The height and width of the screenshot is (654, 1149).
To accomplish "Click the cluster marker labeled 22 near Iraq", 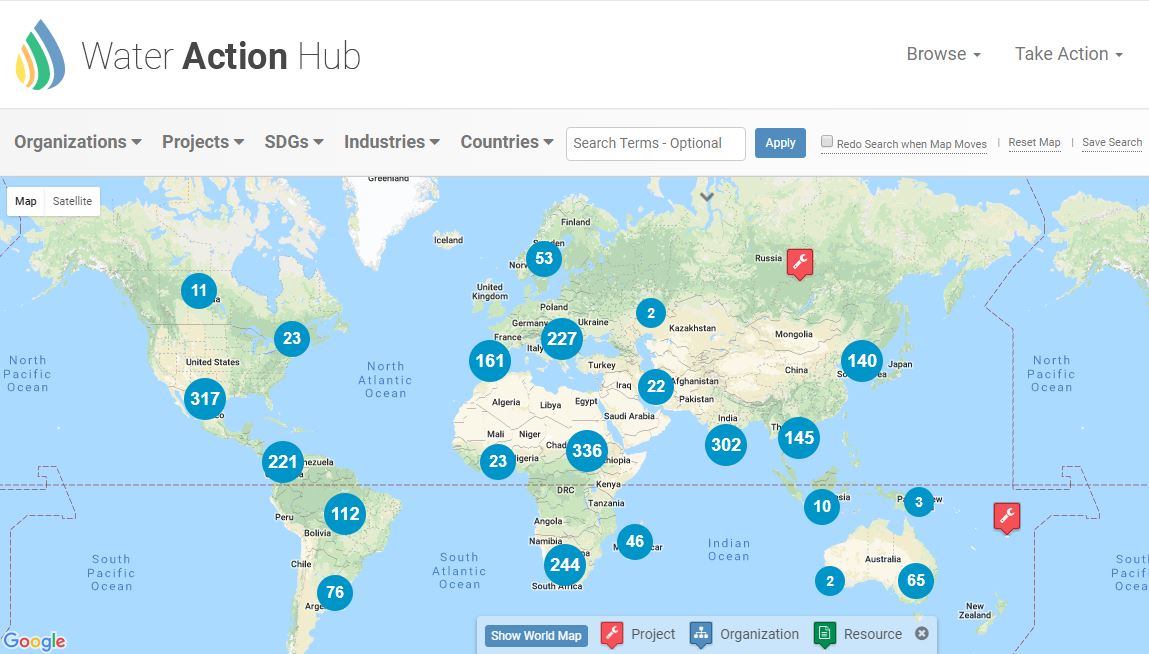I will 656,386.
